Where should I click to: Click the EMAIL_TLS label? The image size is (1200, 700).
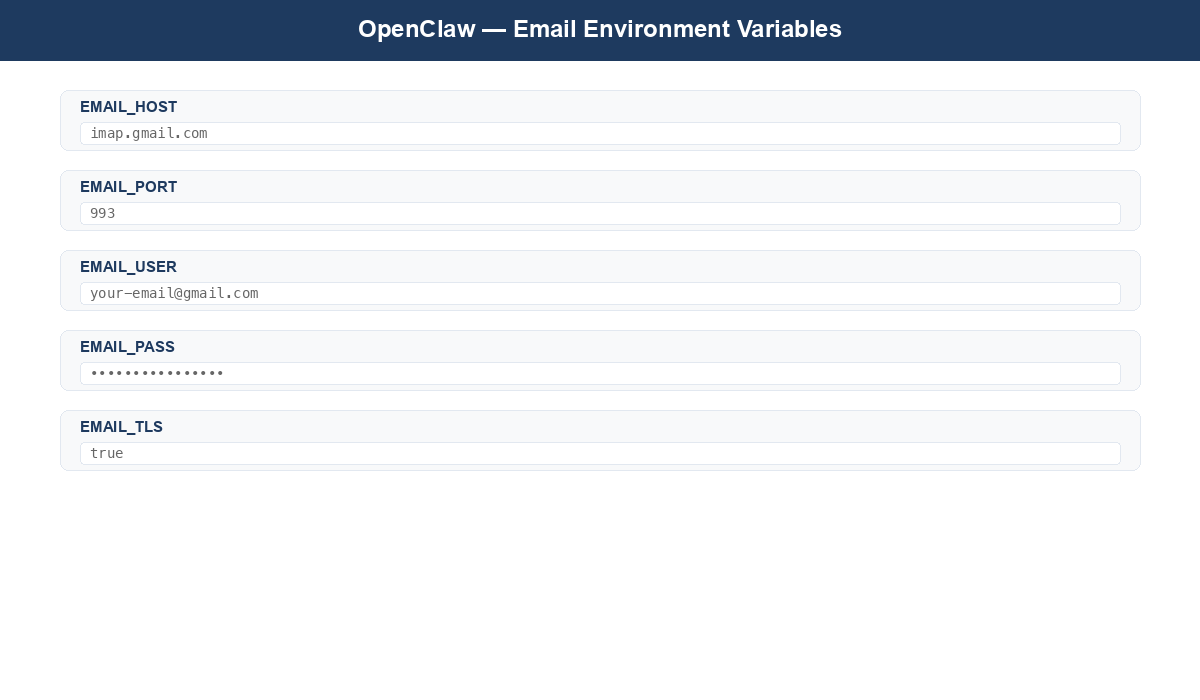[x=121, y=427]
